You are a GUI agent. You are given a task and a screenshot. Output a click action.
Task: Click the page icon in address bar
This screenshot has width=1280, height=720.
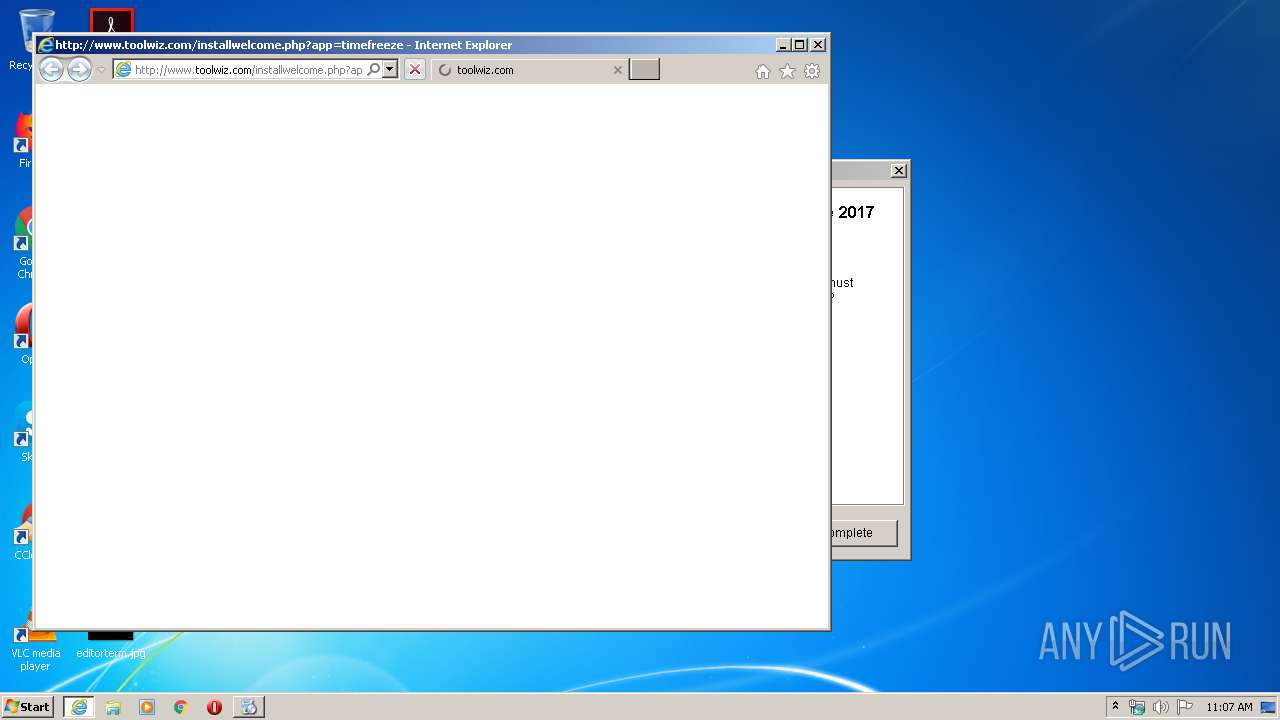[x=123, y=70]
